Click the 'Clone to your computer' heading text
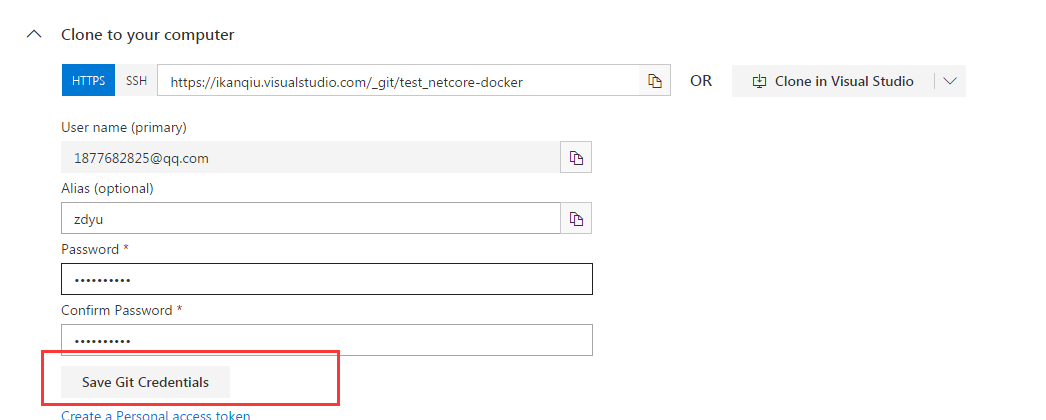The image size is (1046, 420). point(147,35)
